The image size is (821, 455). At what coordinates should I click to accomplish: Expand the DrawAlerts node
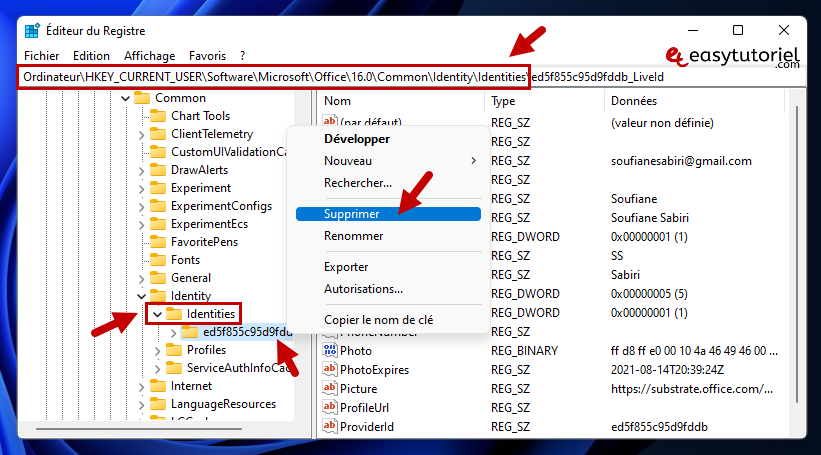point(141,171)
